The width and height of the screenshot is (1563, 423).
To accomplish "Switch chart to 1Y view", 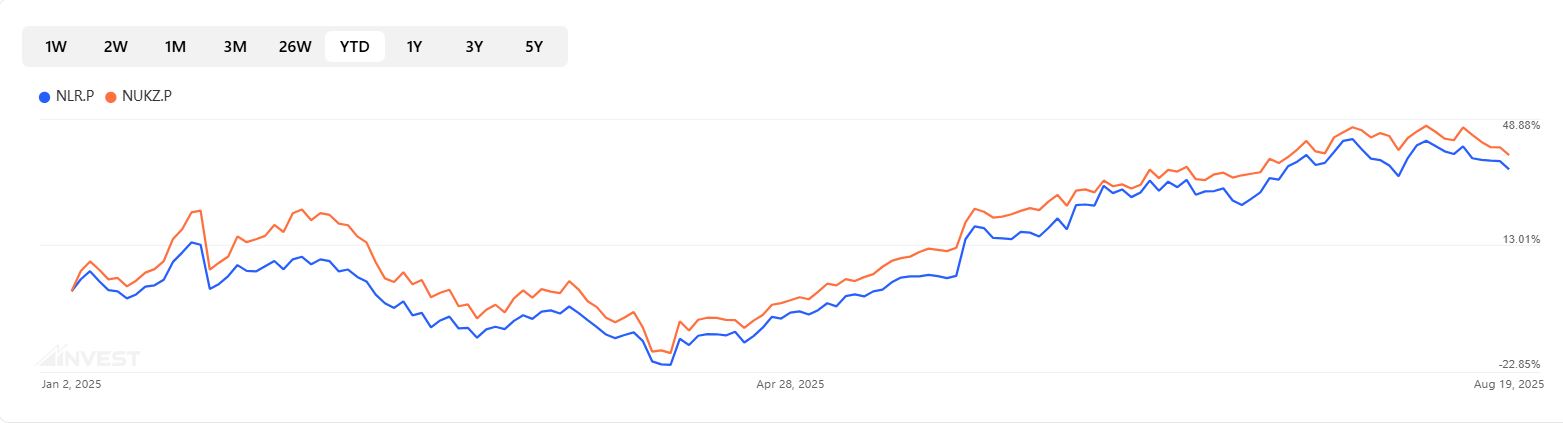I will click(x=414, y=46).
